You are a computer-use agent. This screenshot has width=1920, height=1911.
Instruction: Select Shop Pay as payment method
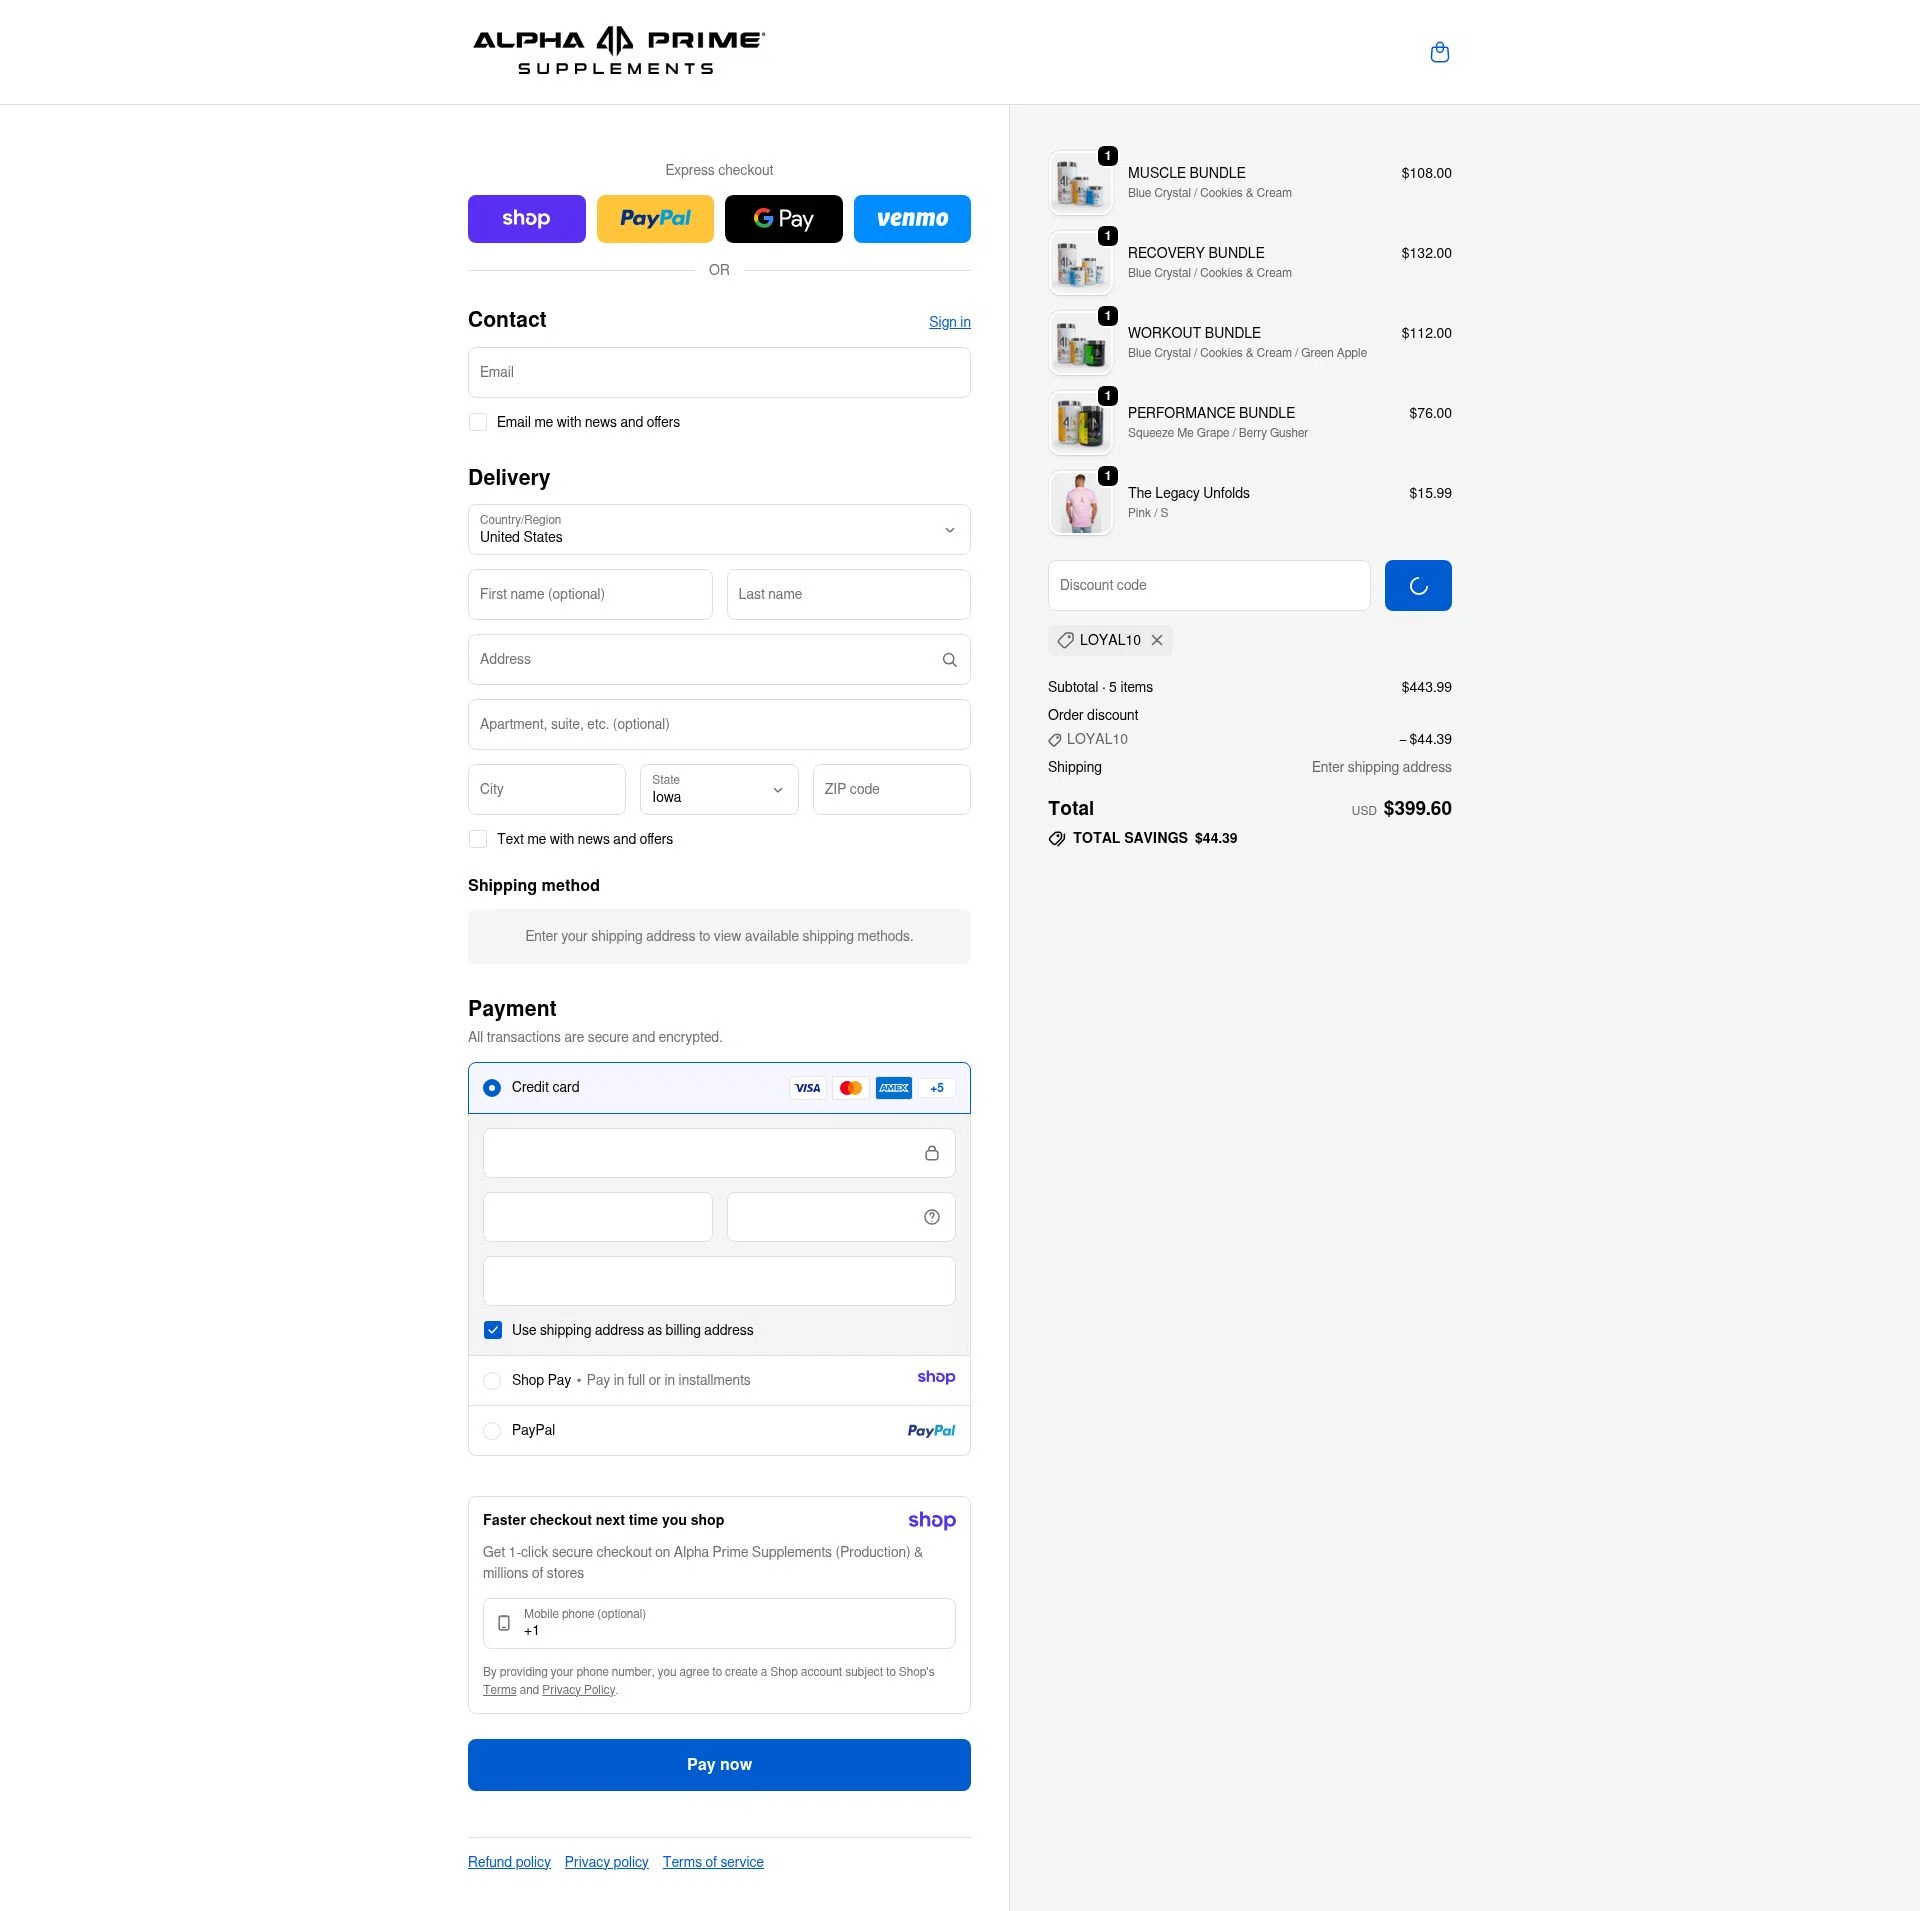coord(492,1380)
